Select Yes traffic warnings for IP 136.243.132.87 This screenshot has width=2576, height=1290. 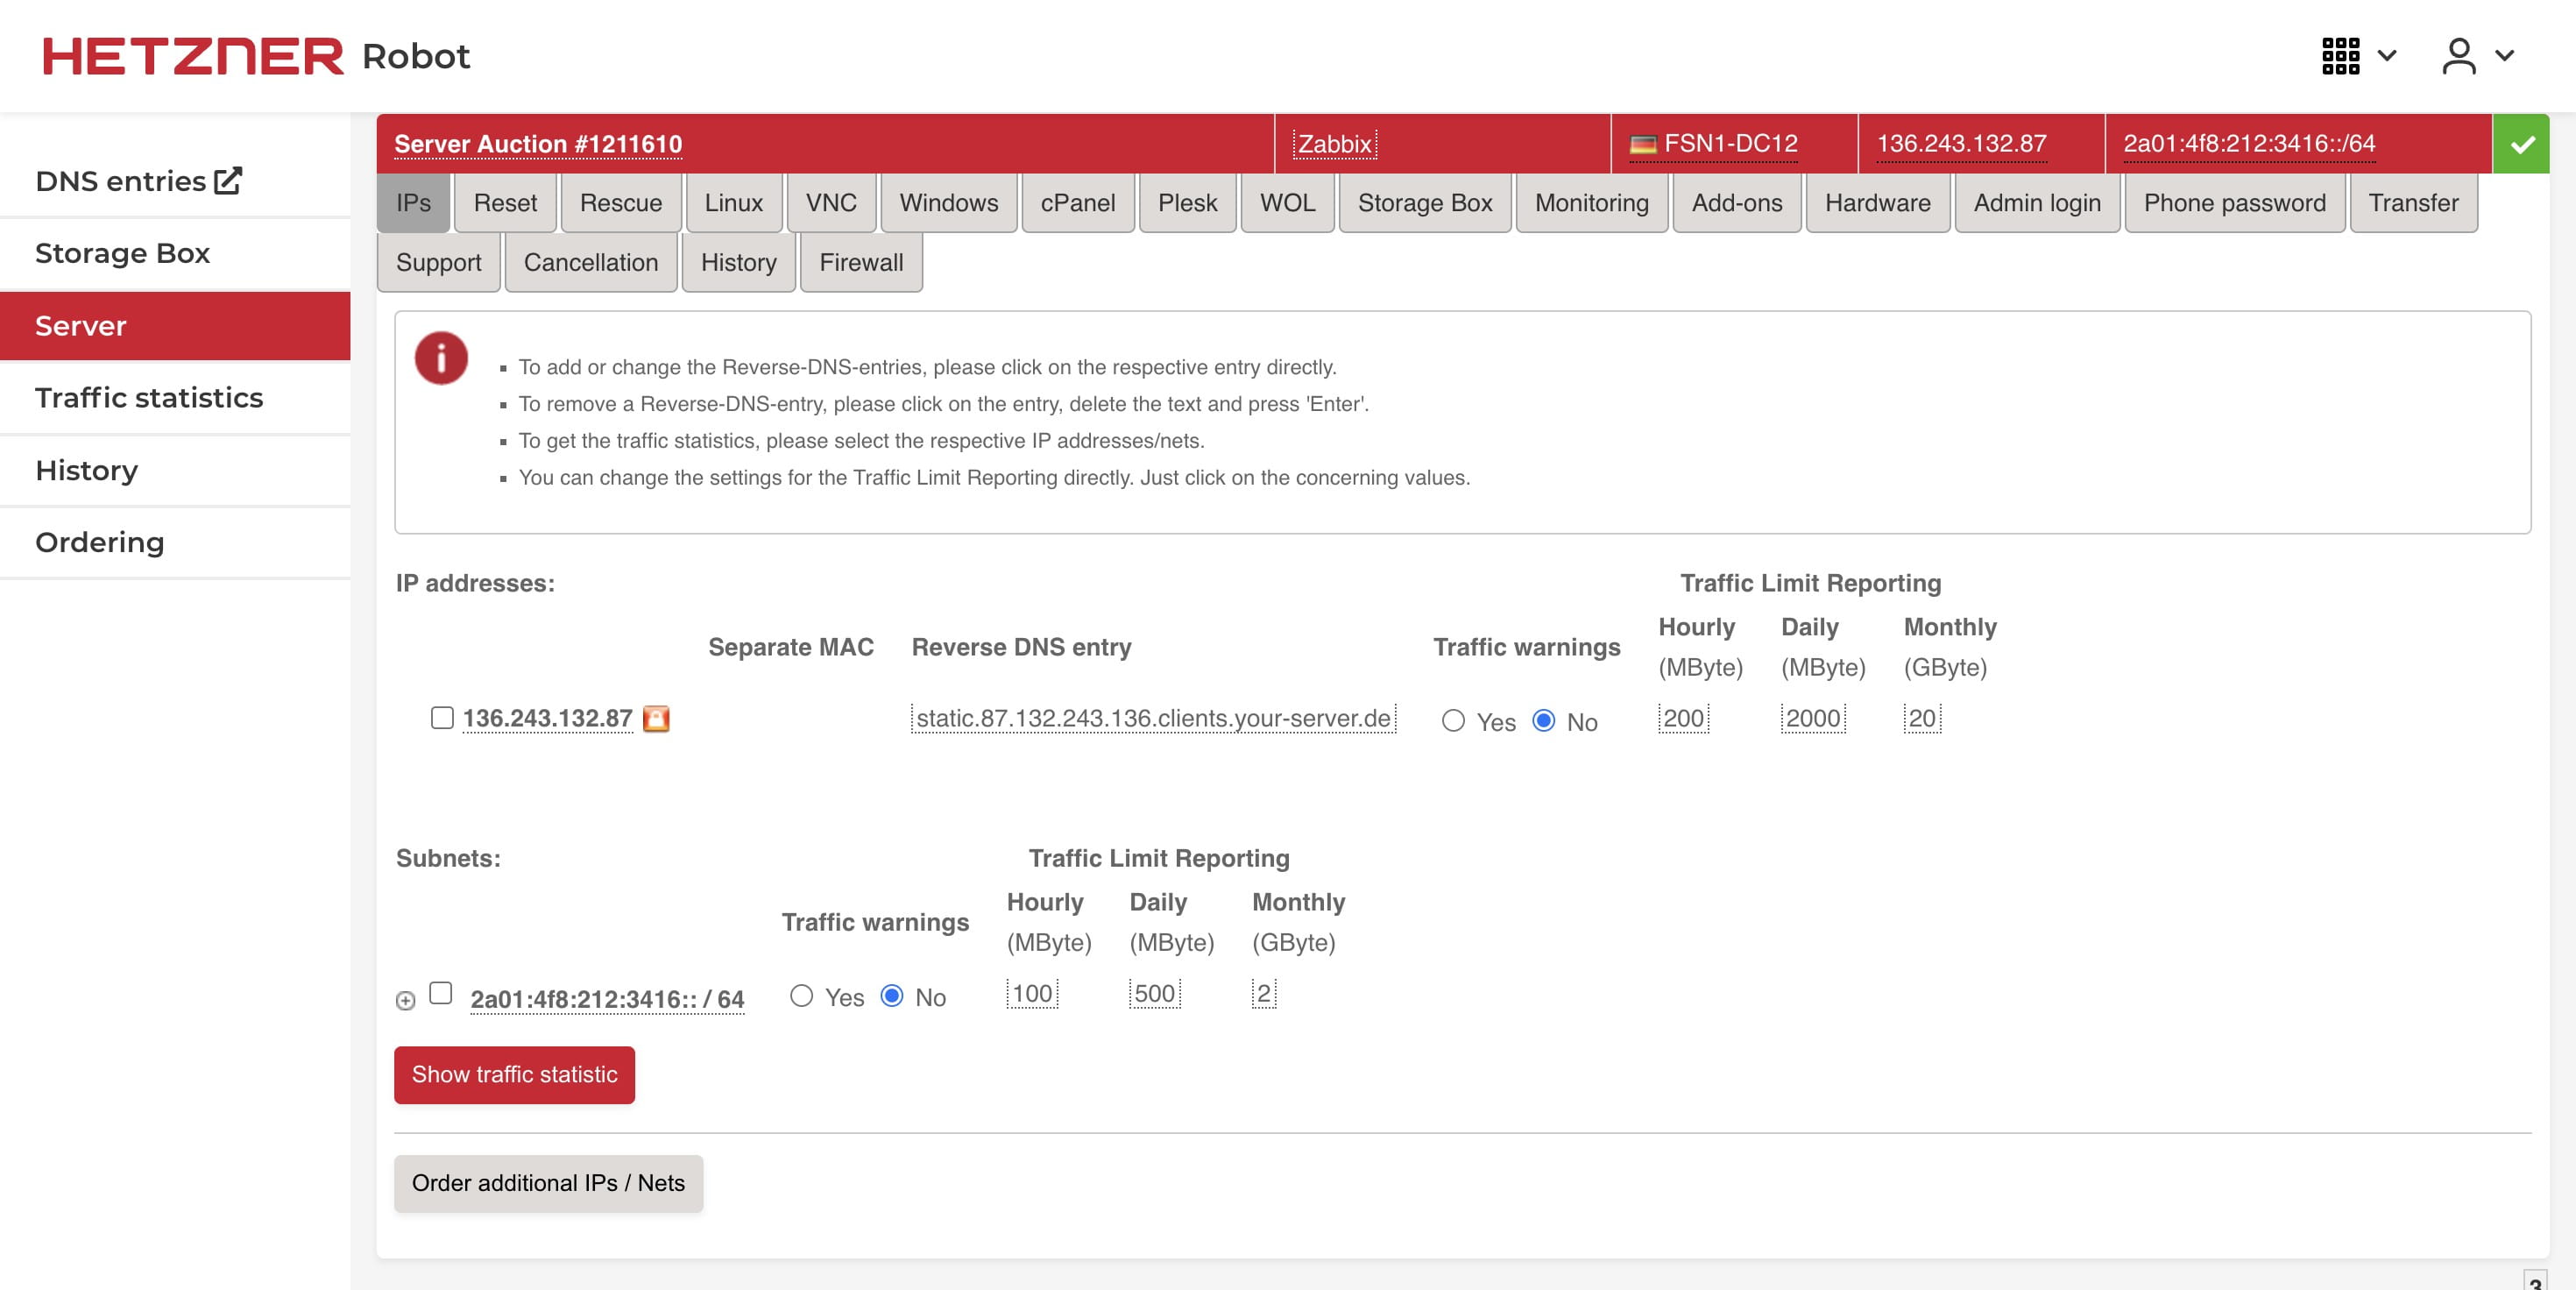click(x=1453, y=721)
